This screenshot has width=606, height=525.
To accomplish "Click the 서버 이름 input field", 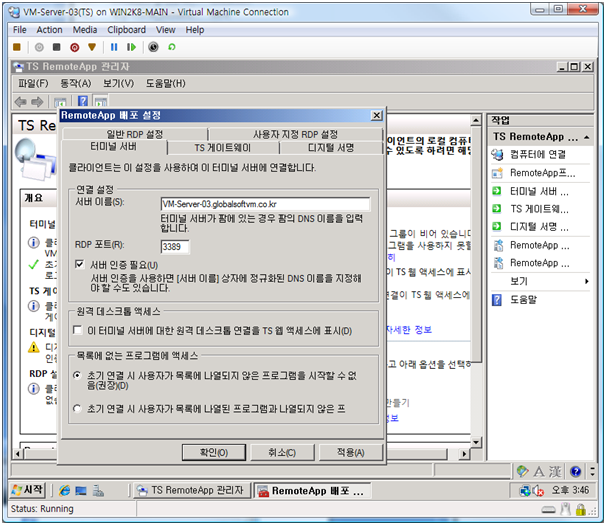I will [x=265, y=204].
